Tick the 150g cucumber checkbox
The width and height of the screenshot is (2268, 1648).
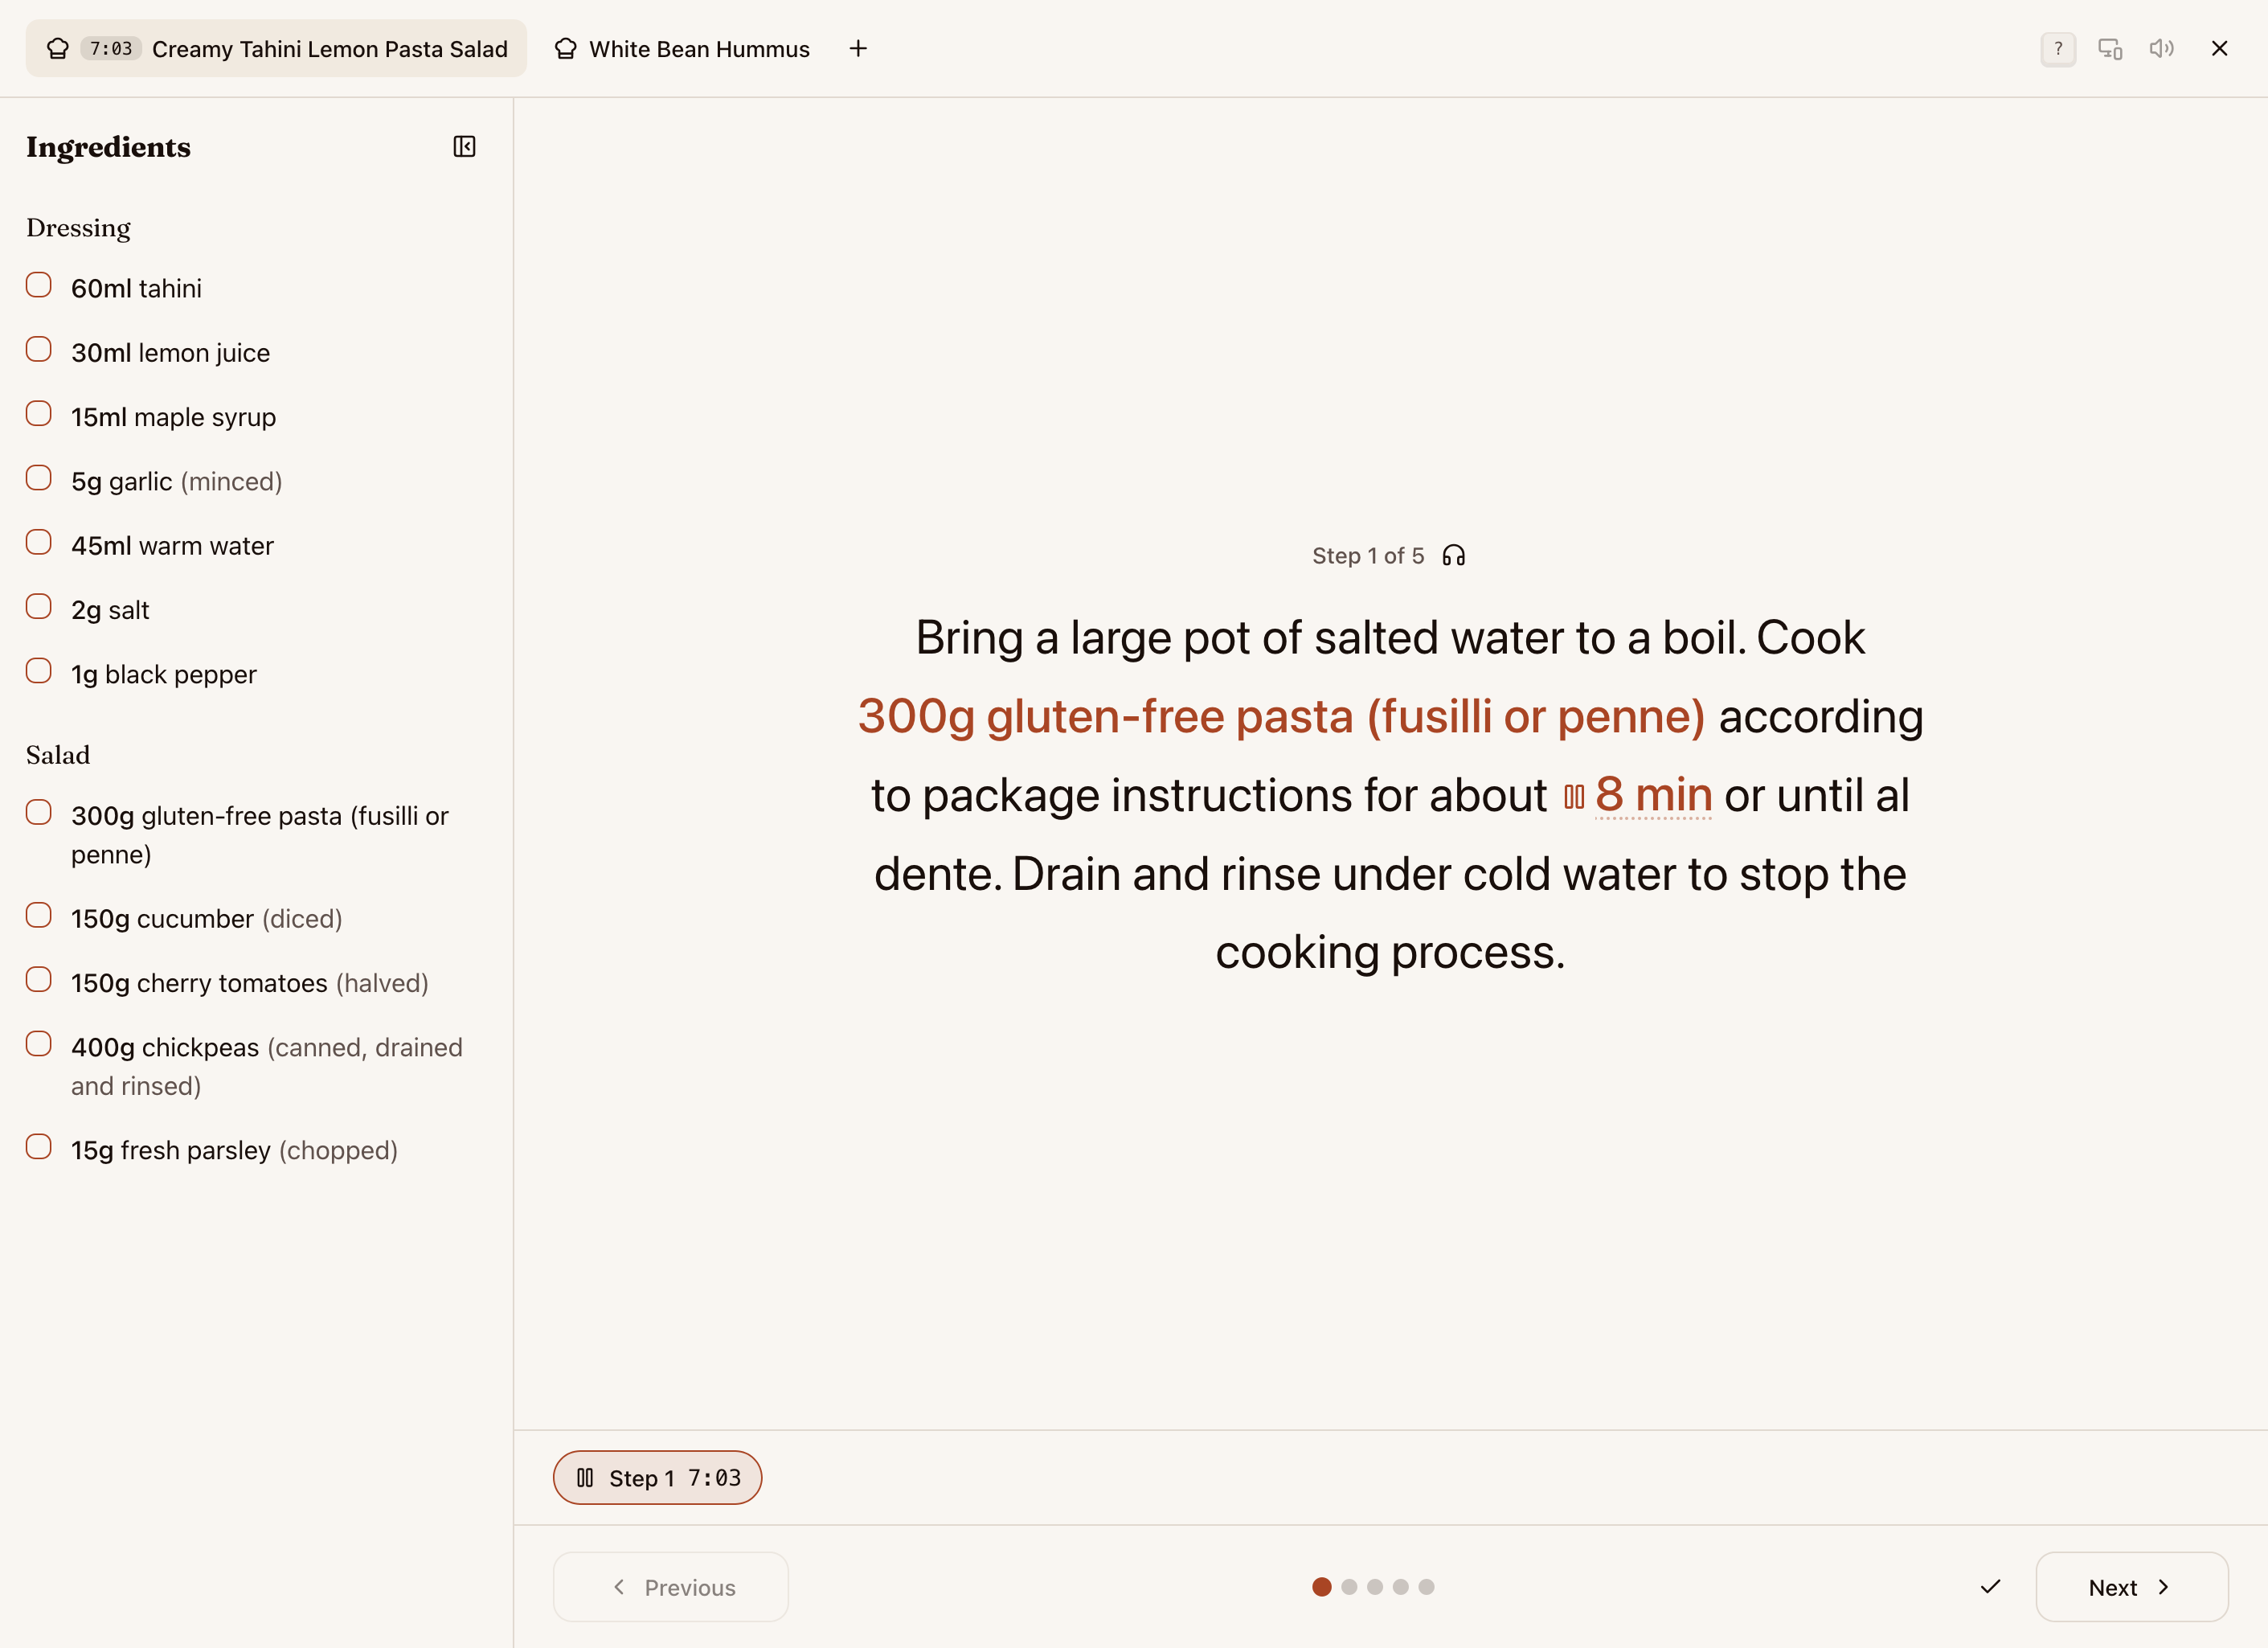point(39,915)
